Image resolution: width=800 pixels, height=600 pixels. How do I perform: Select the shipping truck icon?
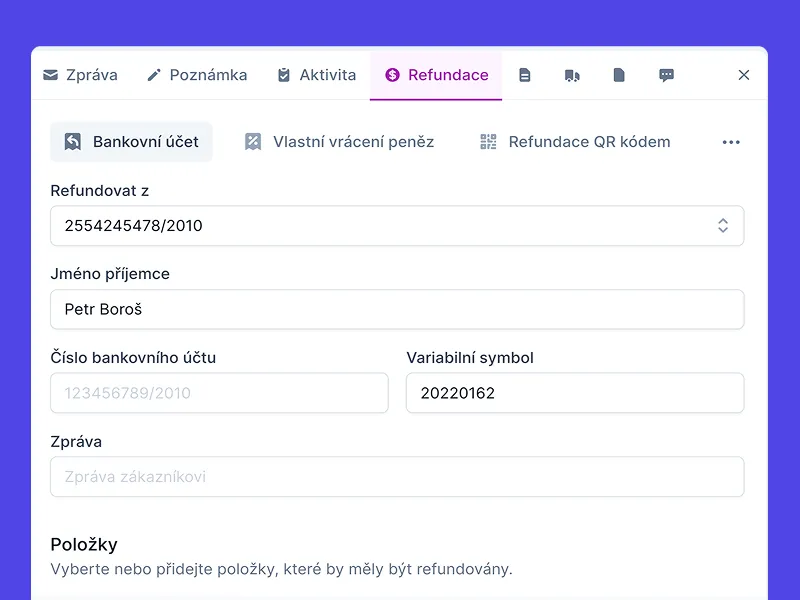(x=572, y=74)
